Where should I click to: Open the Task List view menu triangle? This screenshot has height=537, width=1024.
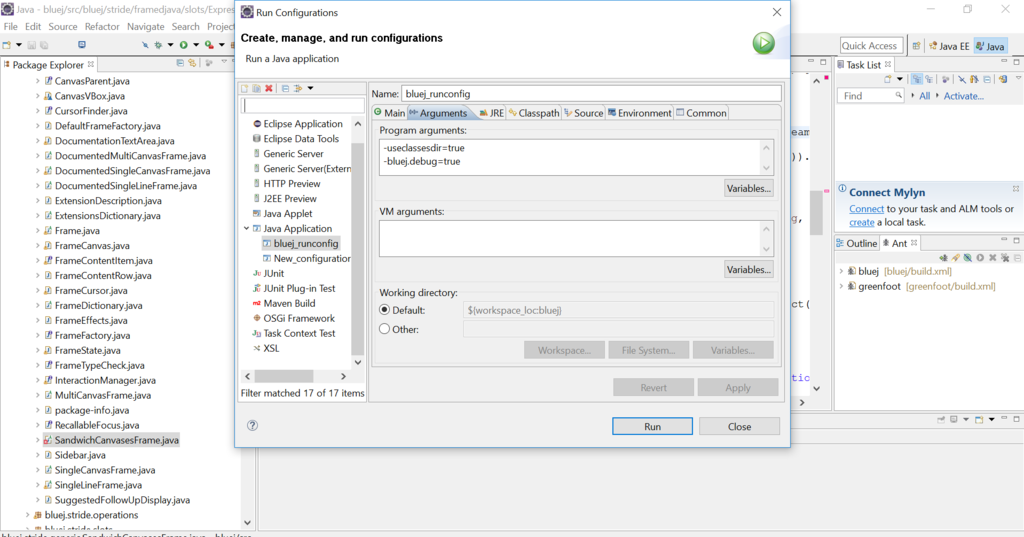click(x=1018, y=78)
